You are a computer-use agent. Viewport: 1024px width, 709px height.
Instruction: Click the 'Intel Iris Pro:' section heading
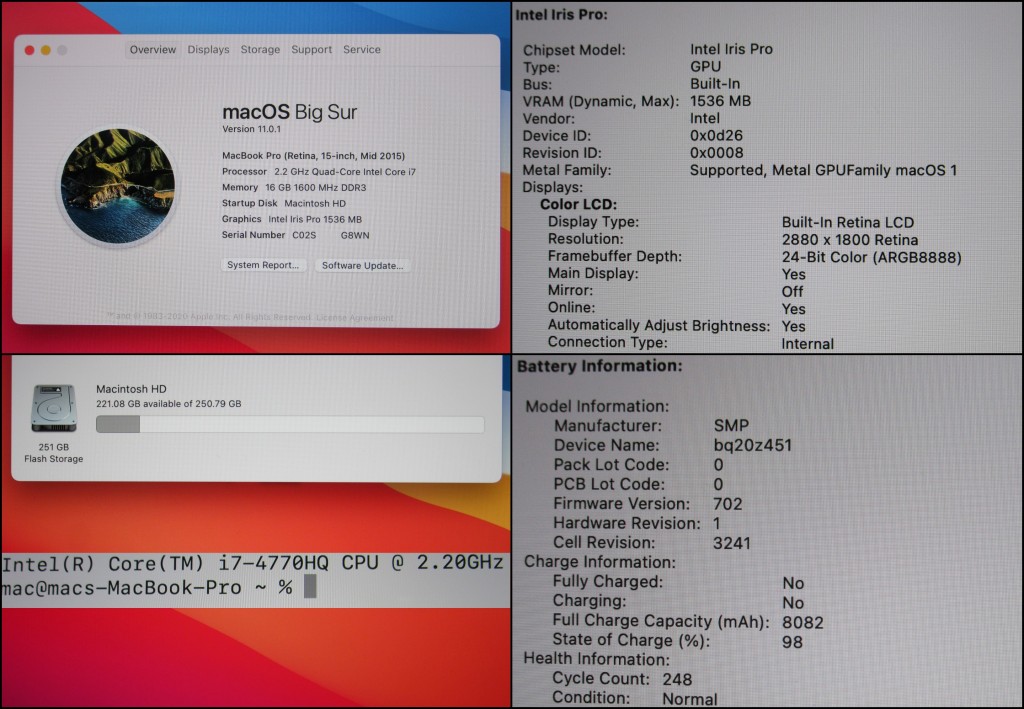pos(562,15)
